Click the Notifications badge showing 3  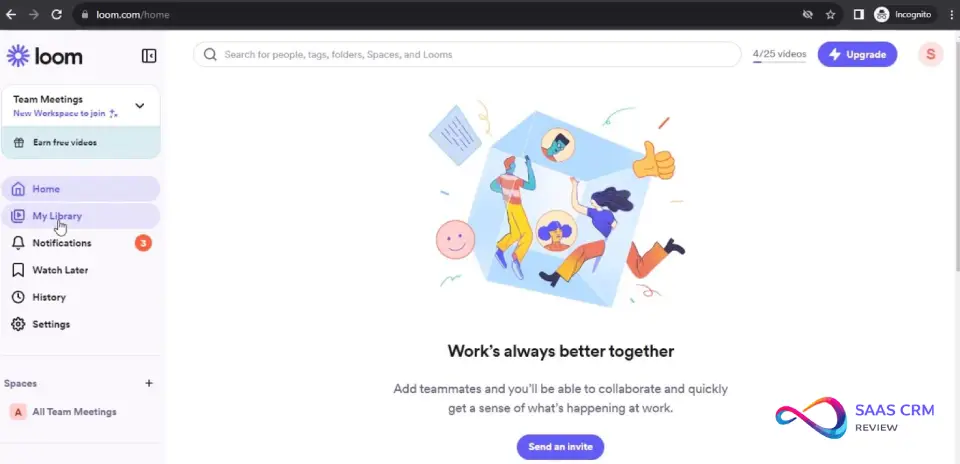pos(143,243)
